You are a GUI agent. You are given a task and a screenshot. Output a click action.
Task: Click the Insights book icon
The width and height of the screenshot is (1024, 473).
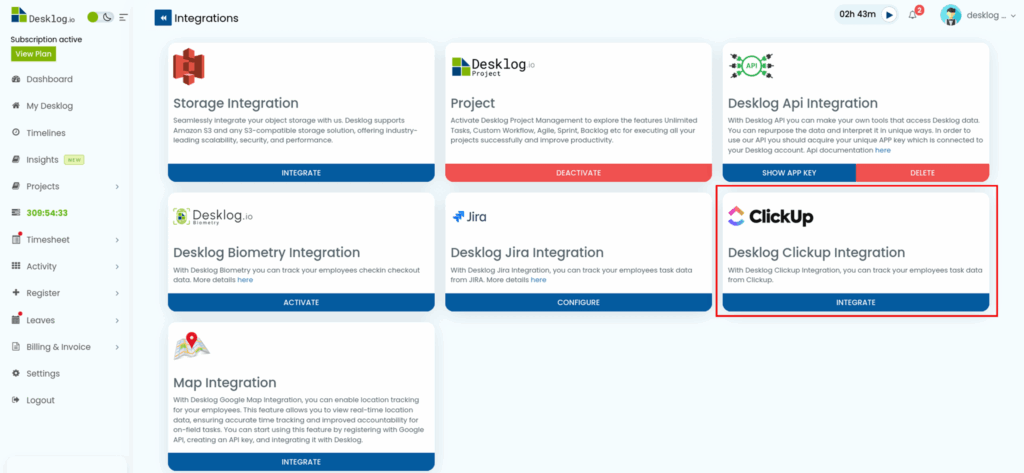click(x=16, y=159)
